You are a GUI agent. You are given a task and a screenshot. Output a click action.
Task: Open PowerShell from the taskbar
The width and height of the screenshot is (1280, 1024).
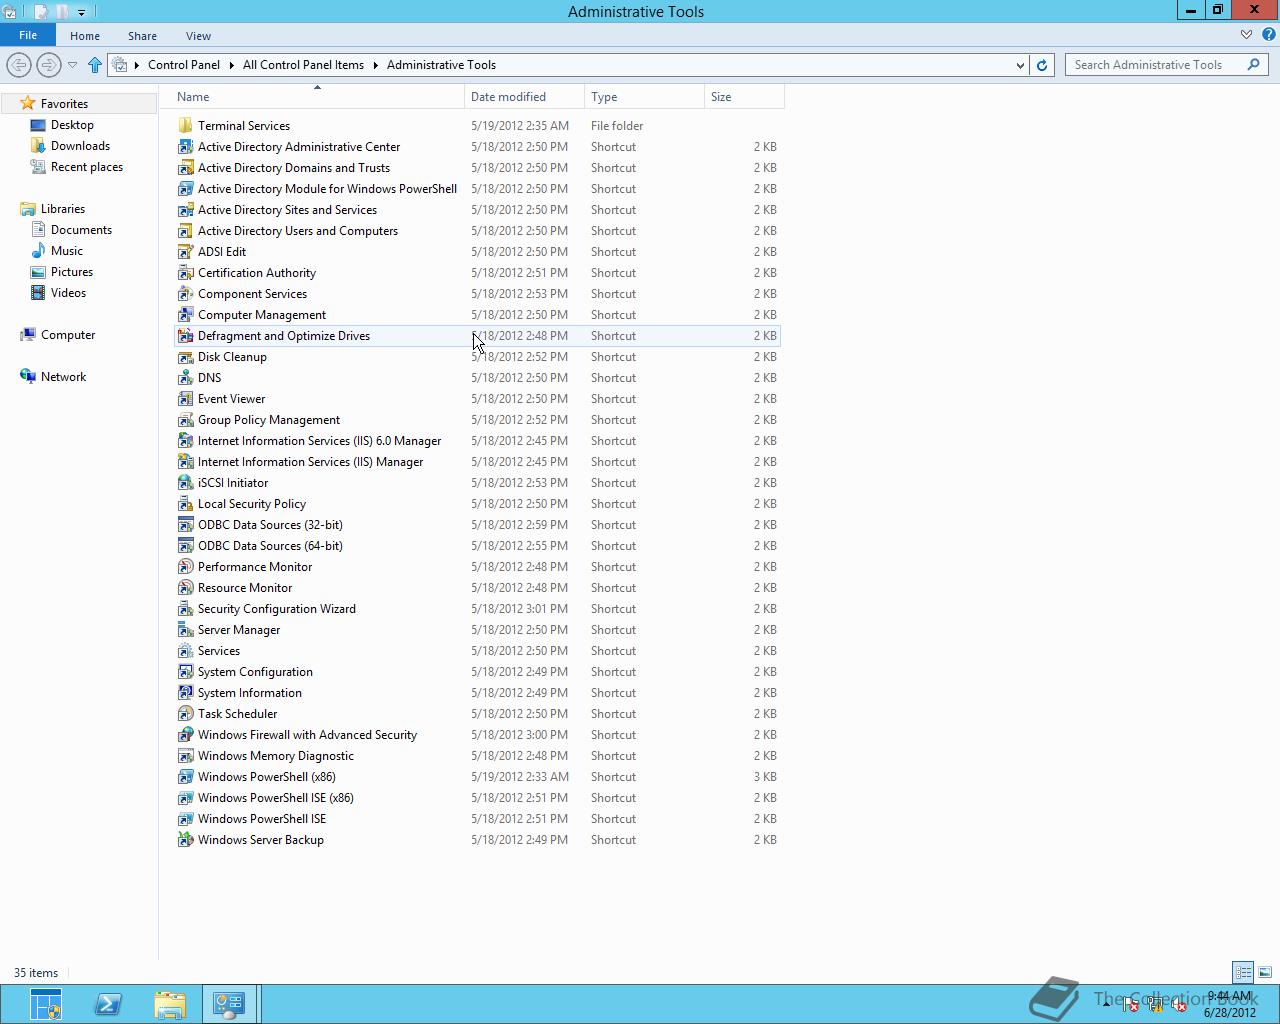pyautogui.click(x=108, y=1004)
